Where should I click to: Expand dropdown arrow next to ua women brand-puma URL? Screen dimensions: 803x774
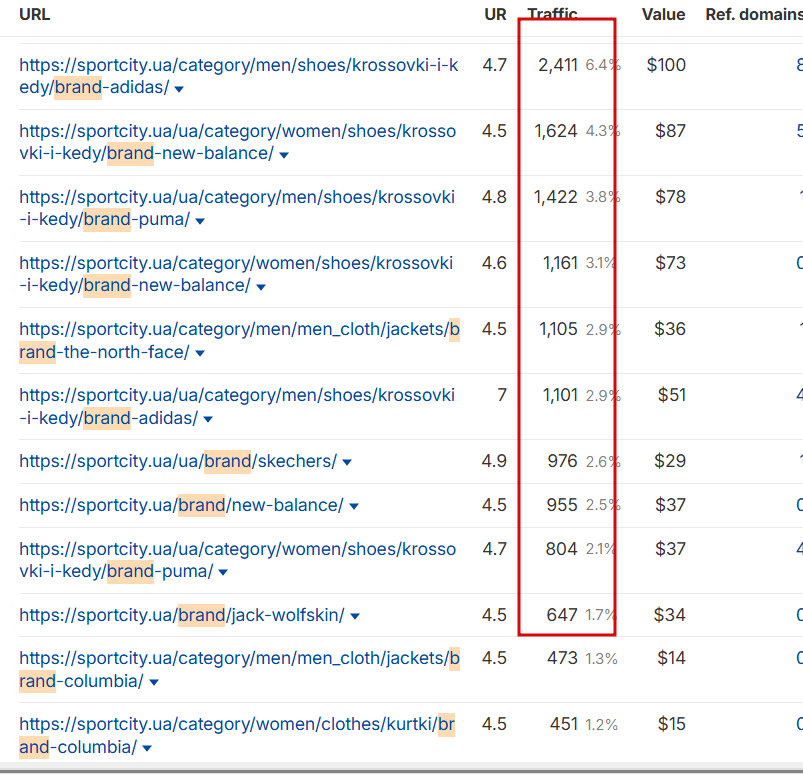point(223,572)
